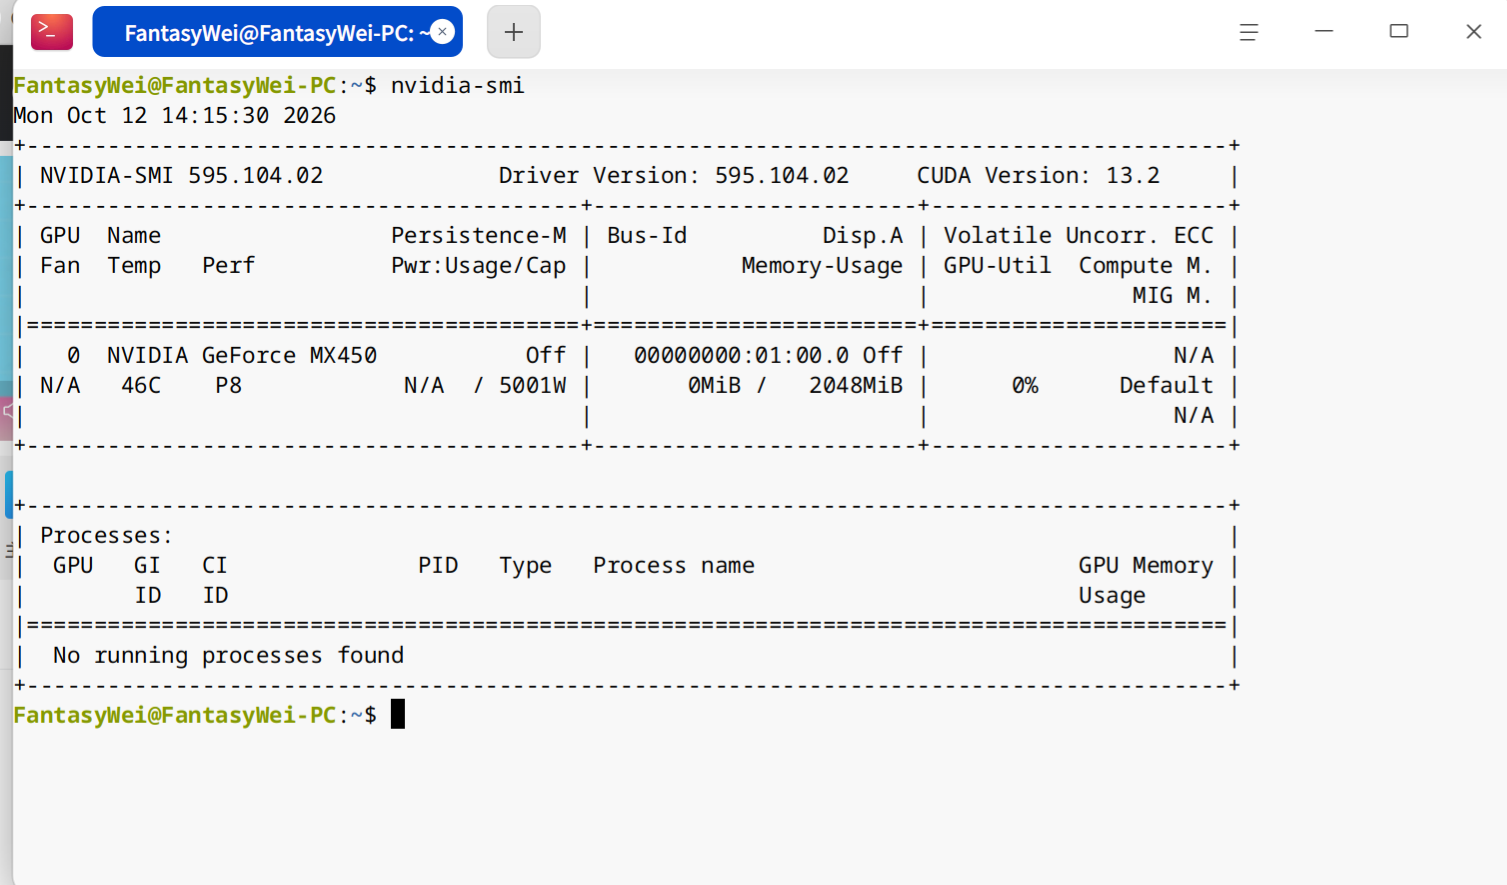The height and width of the screenshot is (885, 1507).
Task: Click 'CUDA Version: 13.2' text
Action: [1038, 176]
